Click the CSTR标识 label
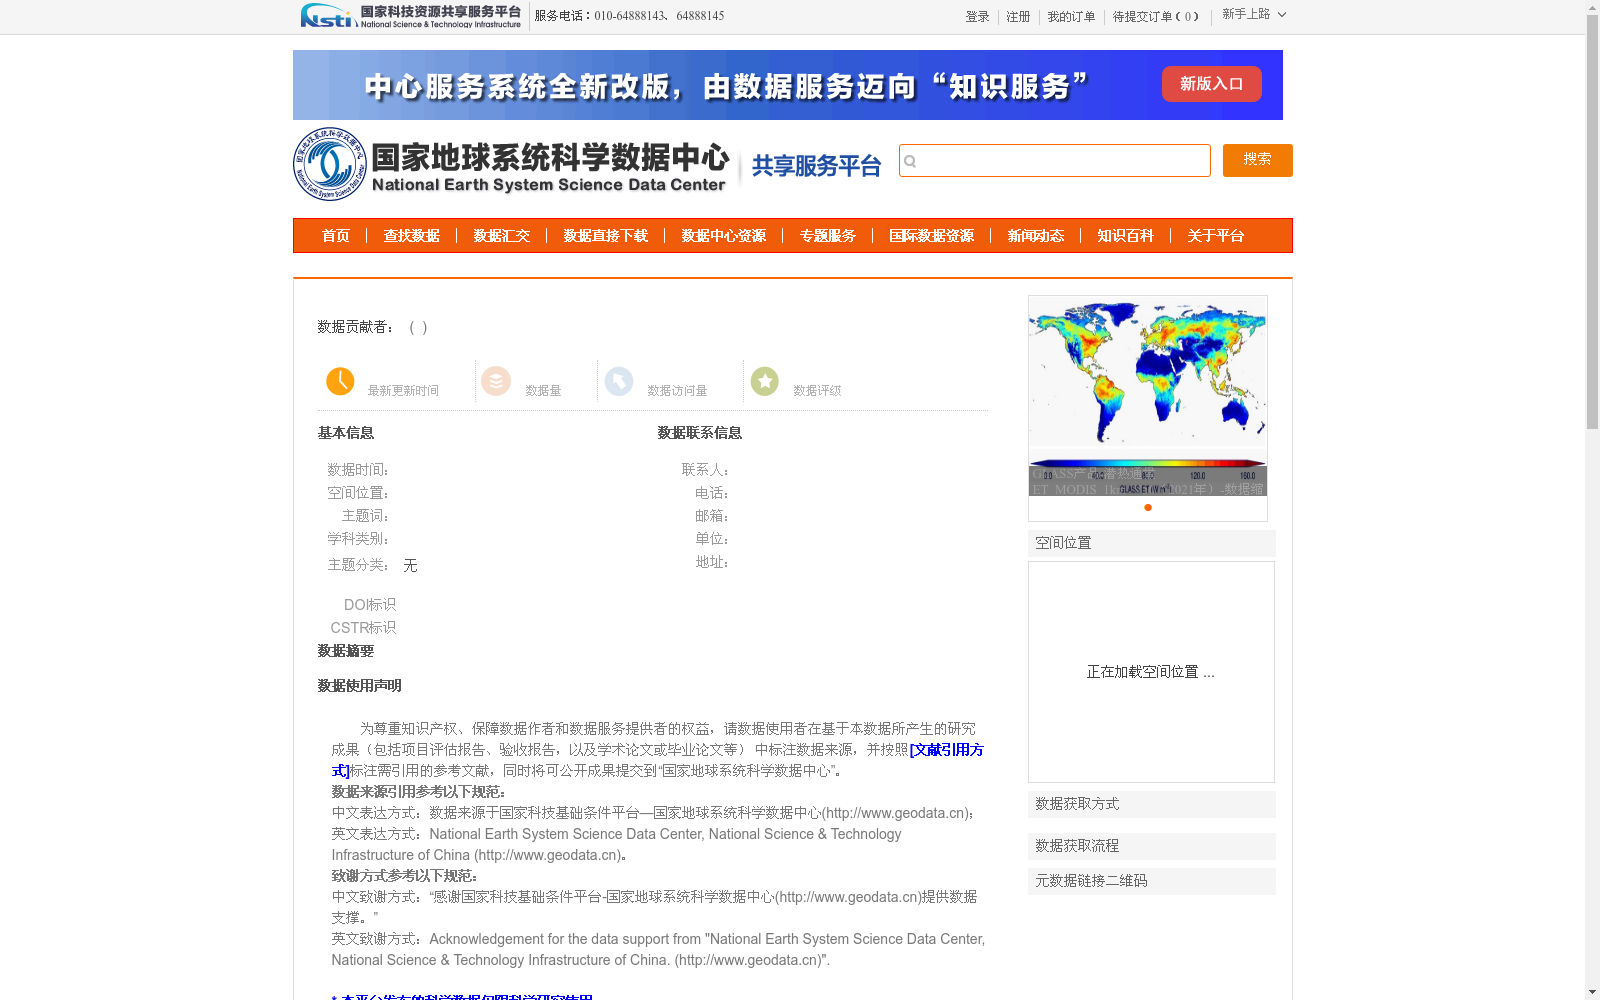 [x=363, y=628]
